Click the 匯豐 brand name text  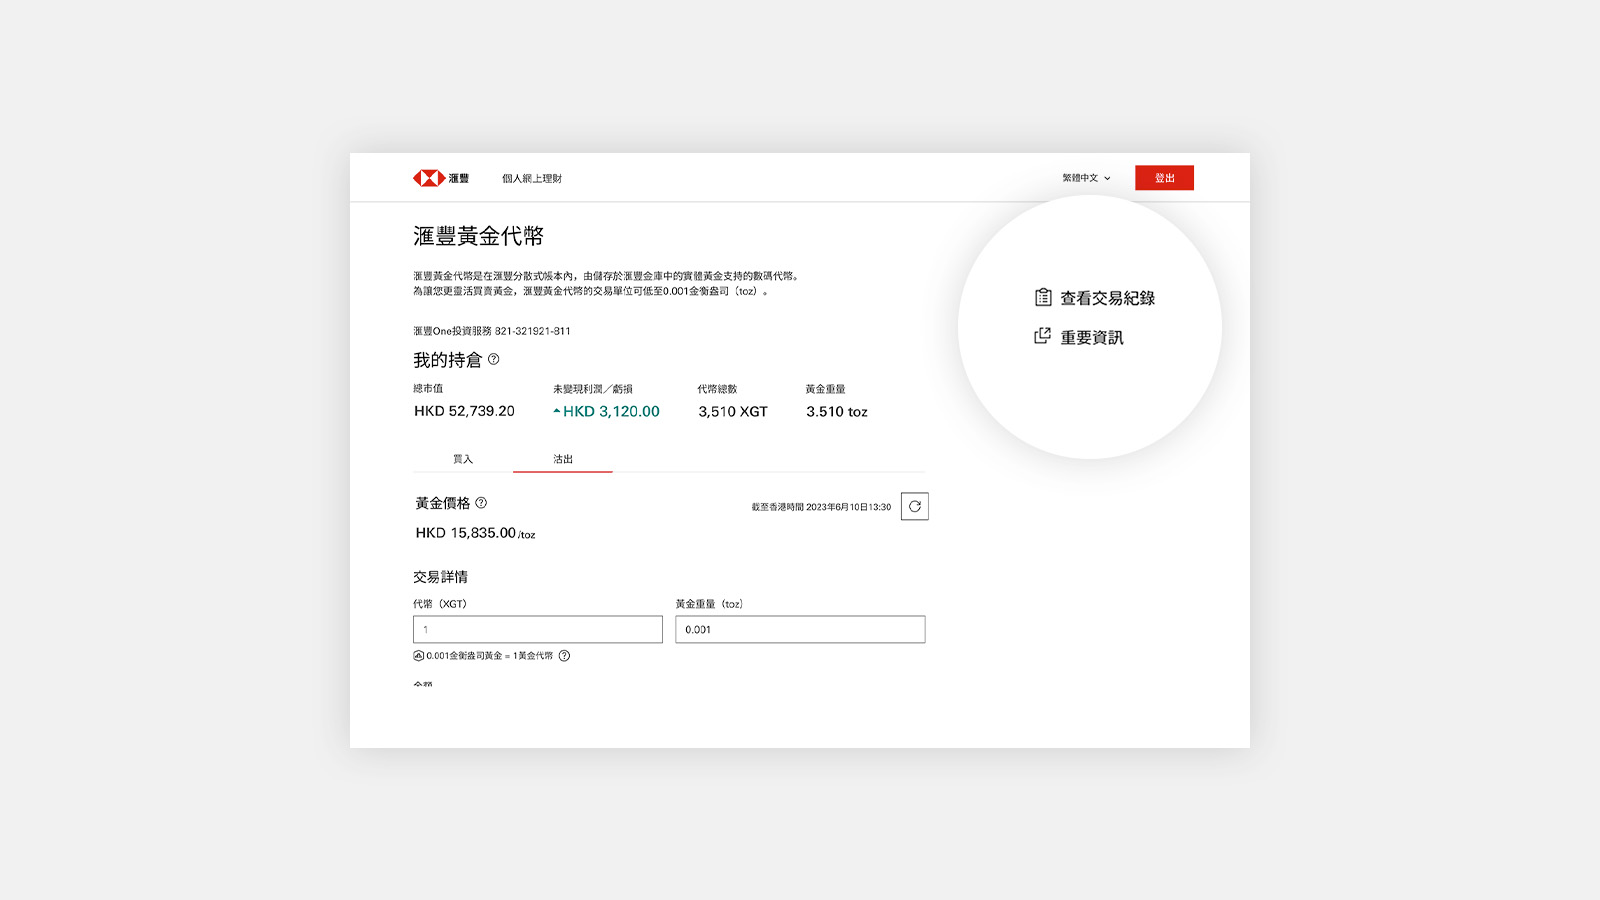click(x=459, y=178)
